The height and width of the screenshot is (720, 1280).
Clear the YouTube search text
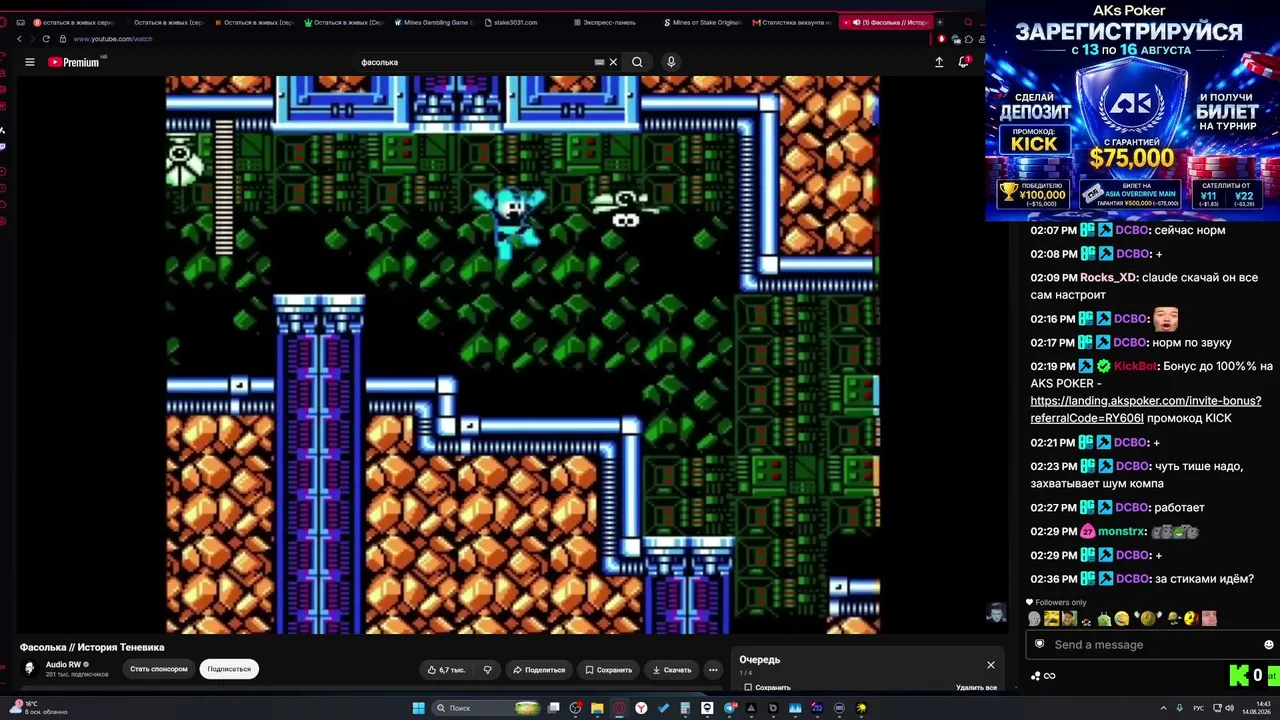coord(613,62)
